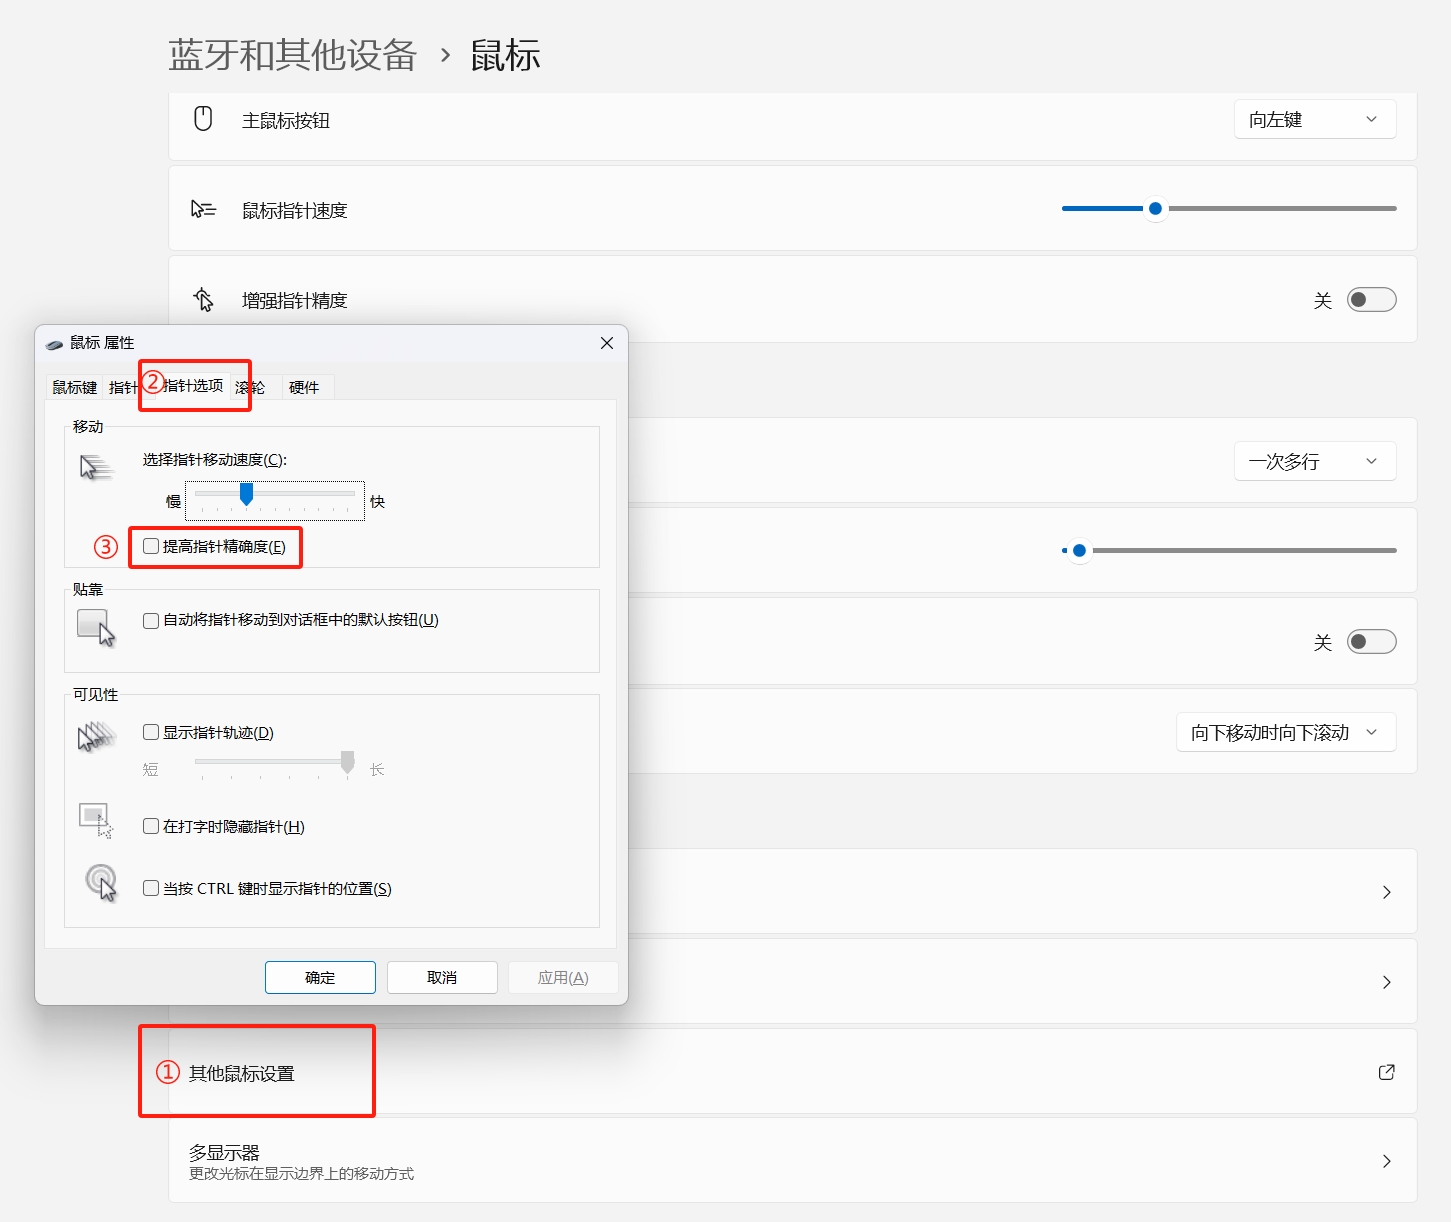Viewport: 1451px width, 1222px height.
Task: Click the pointer speed motion icon in dialog
Action: pyautogui.click(x=96, y=467)
